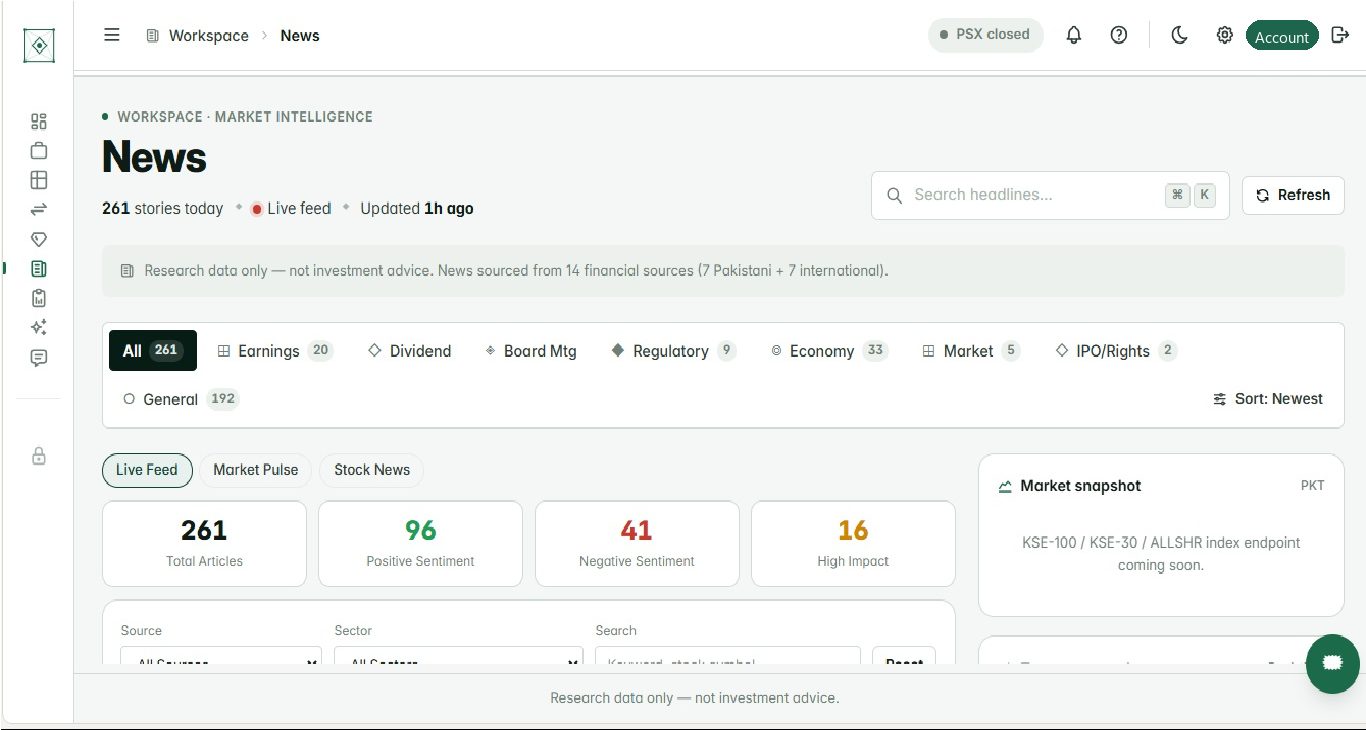Click the logout arrow icon
Screen dimensions: 1366x730
(x=1341, y=35)
